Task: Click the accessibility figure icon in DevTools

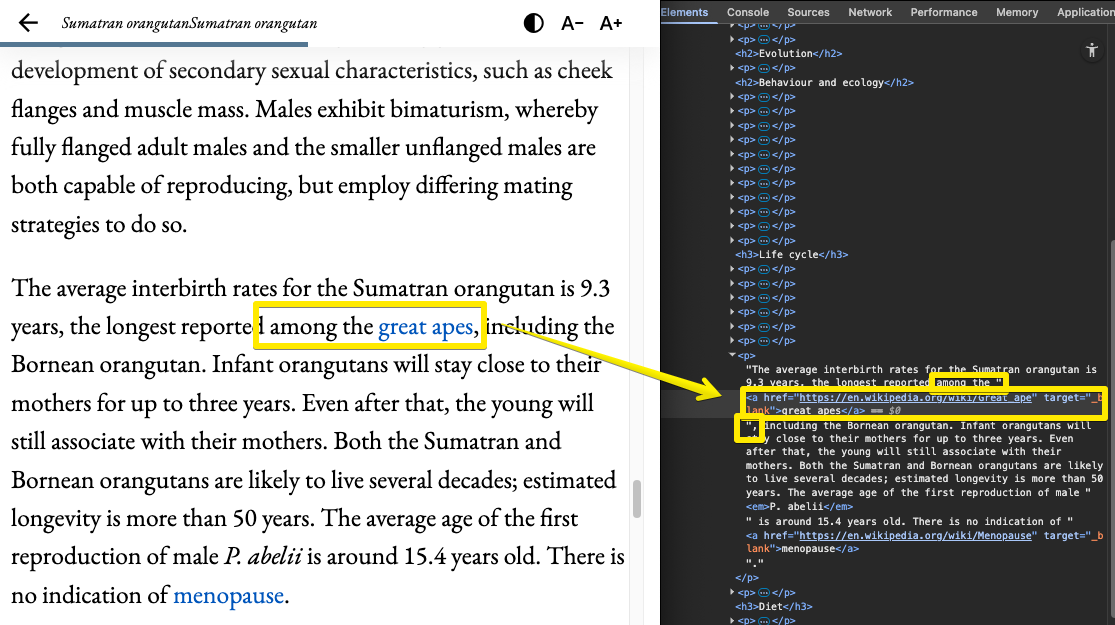Action: click(1091, 51)
